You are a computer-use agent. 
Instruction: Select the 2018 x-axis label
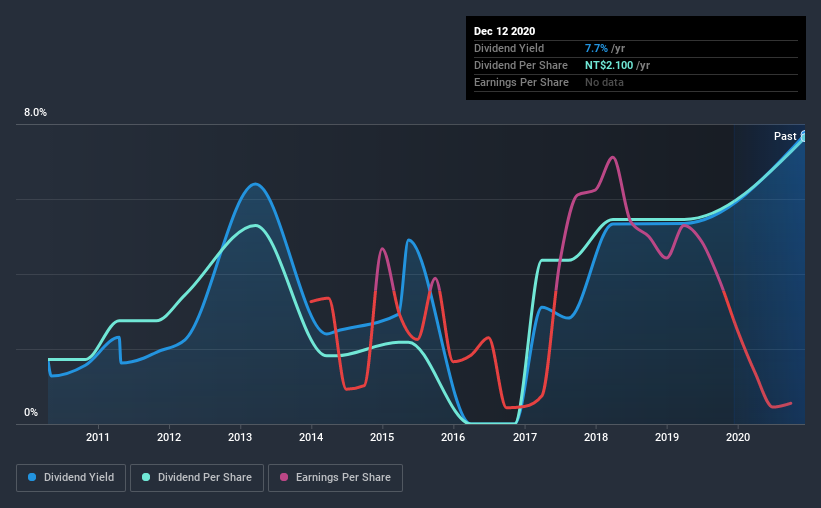pyautogui.click(x=596, y=437)
